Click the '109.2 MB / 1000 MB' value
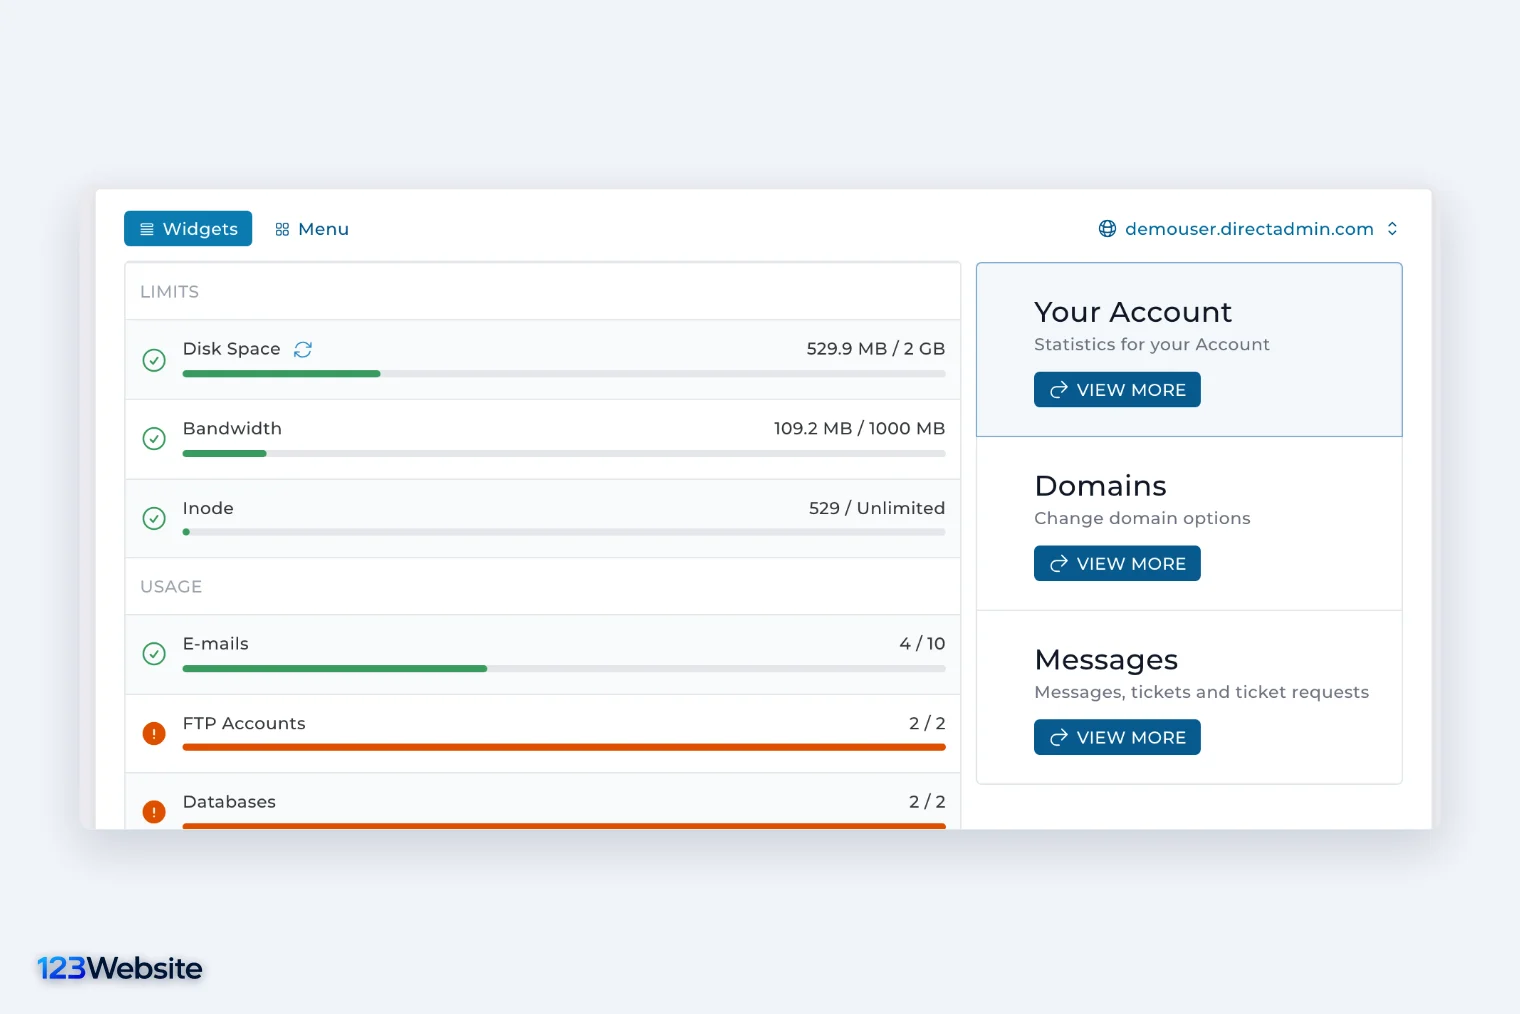 click(859, 429)
